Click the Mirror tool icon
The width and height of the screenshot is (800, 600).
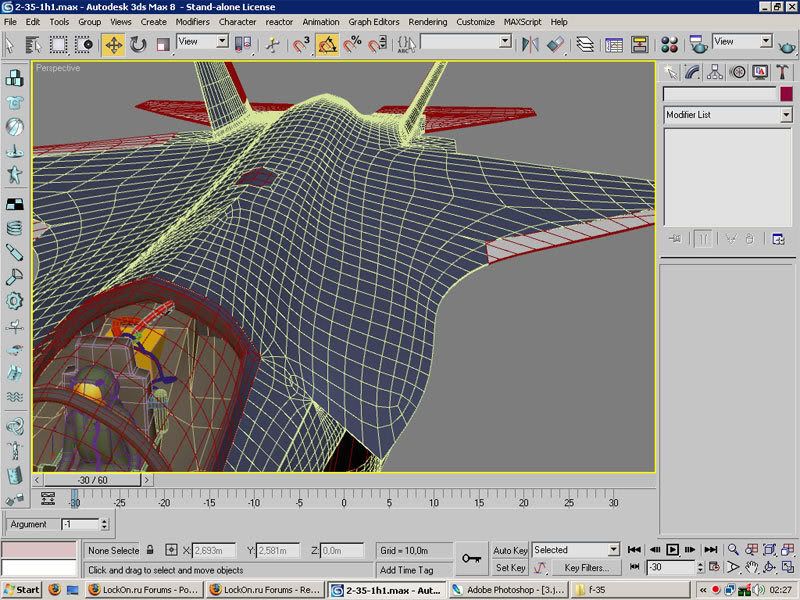(531, 44)
